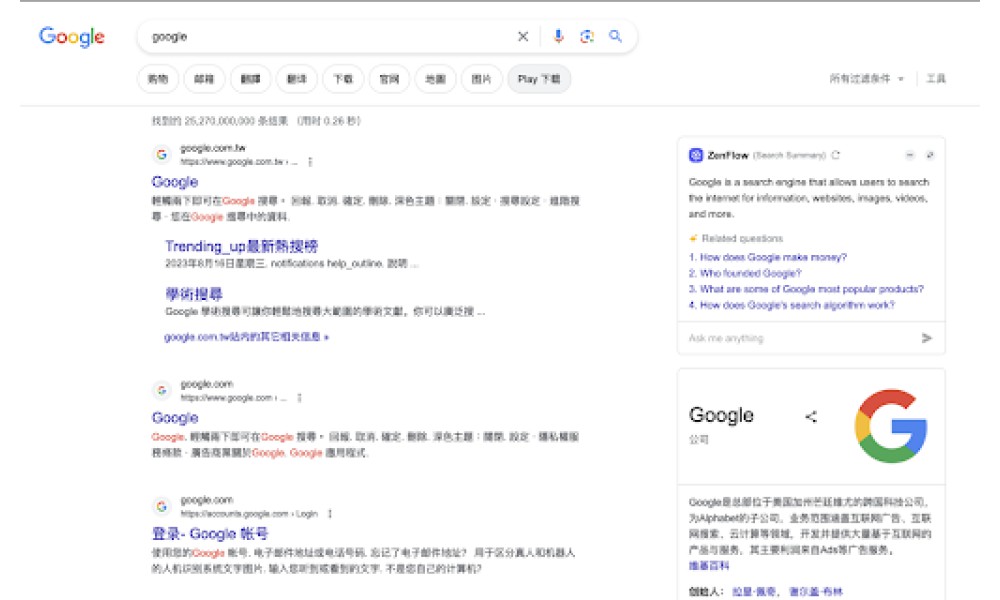This screenshot has height=600, width=1000.
Task: Clear the search box with the X icon
Action: click(522, 36)
